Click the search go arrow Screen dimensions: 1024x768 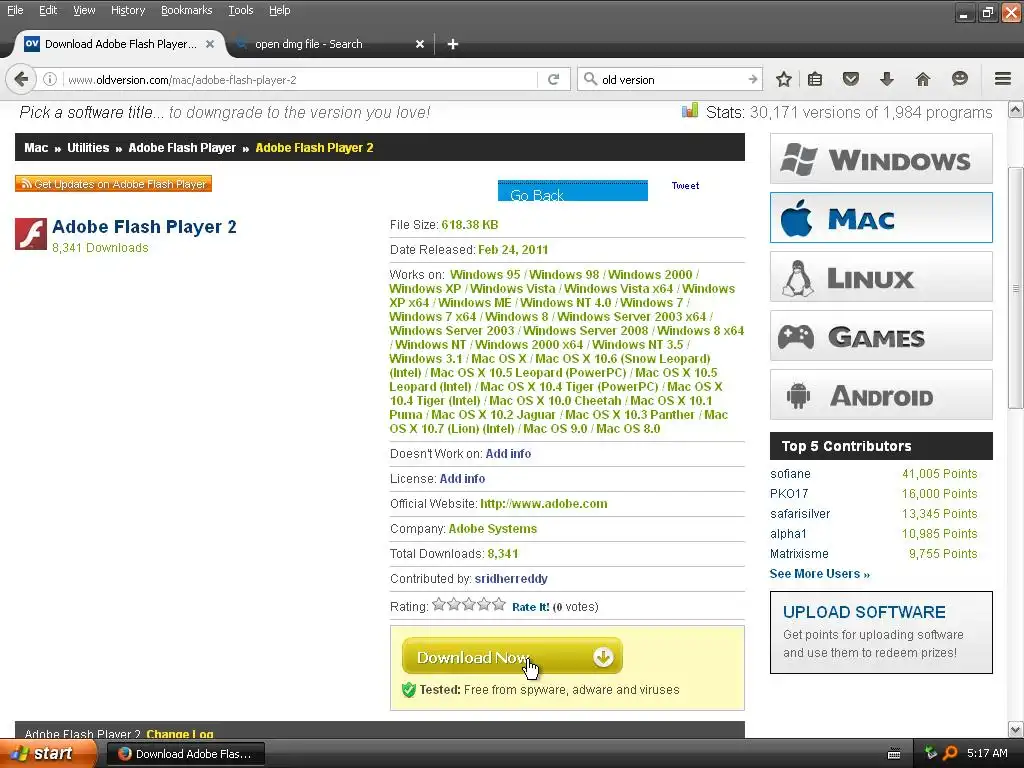[x=753, y=80]
